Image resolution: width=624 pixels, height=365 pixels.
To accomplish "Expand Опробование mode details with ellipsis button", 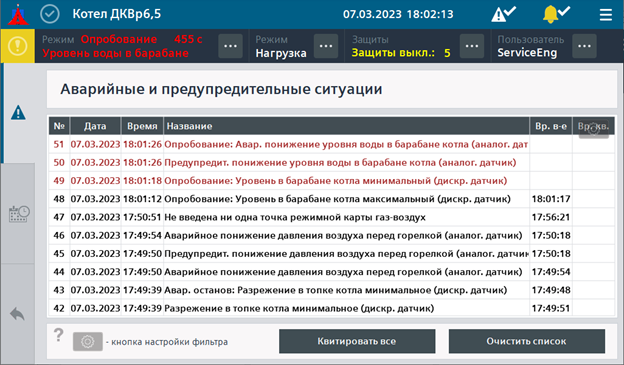I will pos(230,46).
